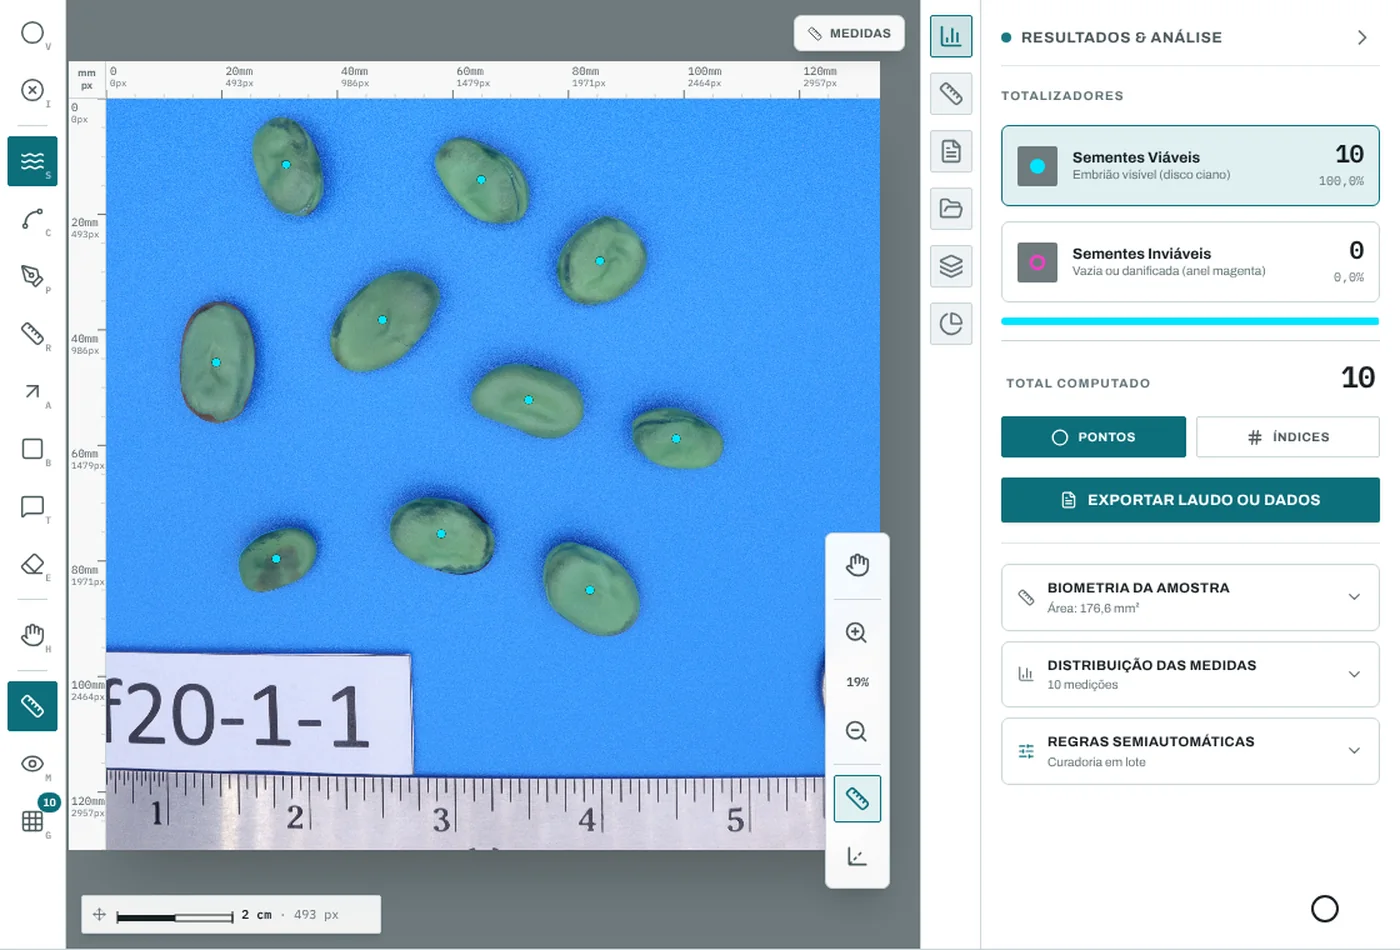1400x950 pixels.
Task: Select the ruler measure tool labeled R
Action: point(32,333)
